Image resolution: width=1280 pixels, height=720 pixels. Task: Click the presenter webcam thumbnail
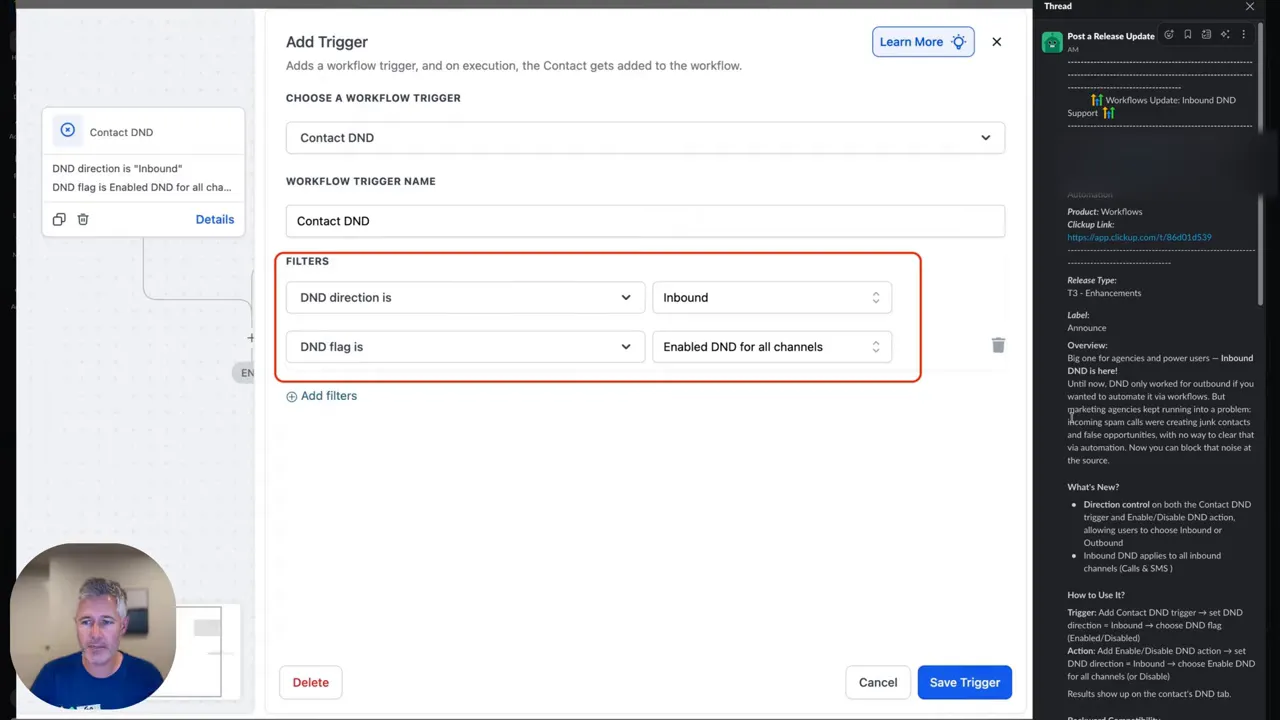pos(93,626)
